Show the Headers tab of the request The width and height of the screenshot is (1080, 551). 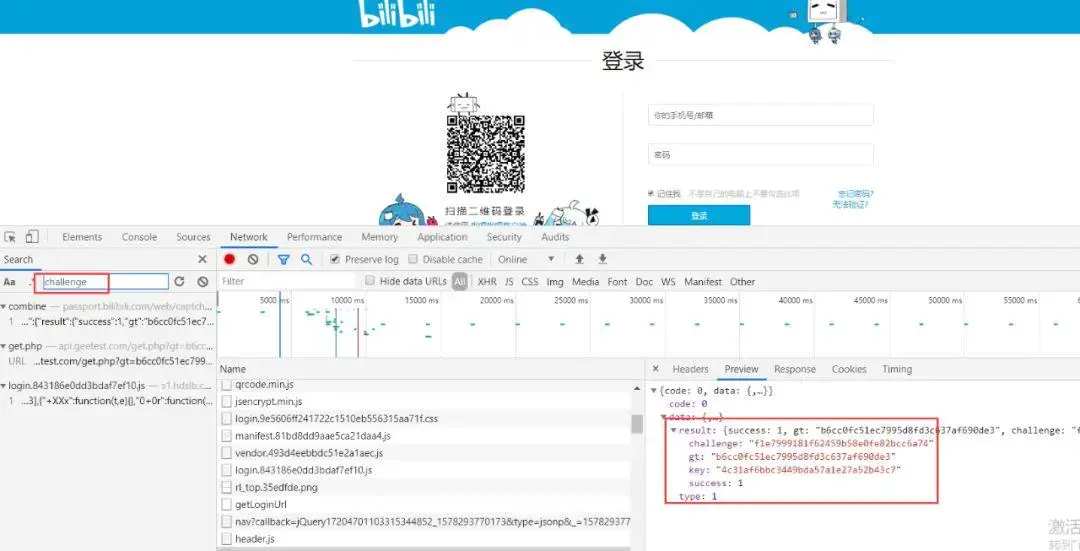click(x=690, y=369)
